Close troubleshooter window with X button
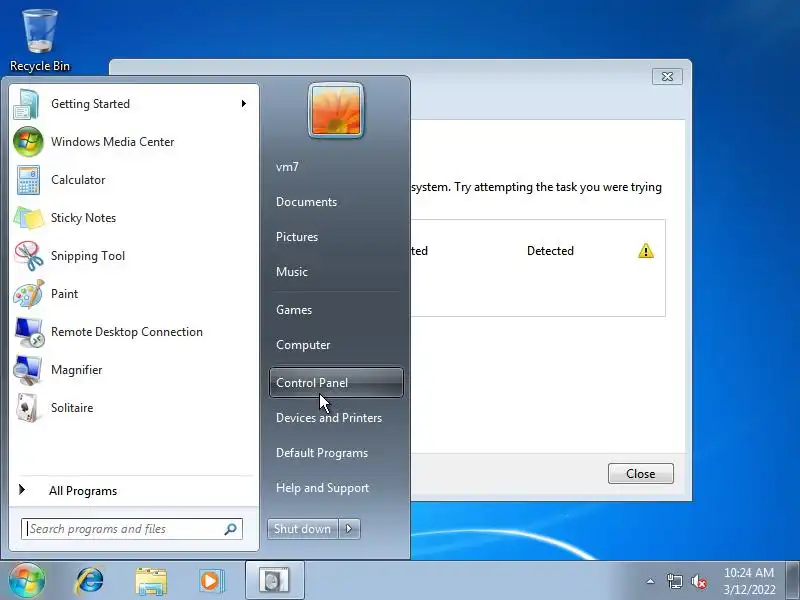 tap(667, 77)
